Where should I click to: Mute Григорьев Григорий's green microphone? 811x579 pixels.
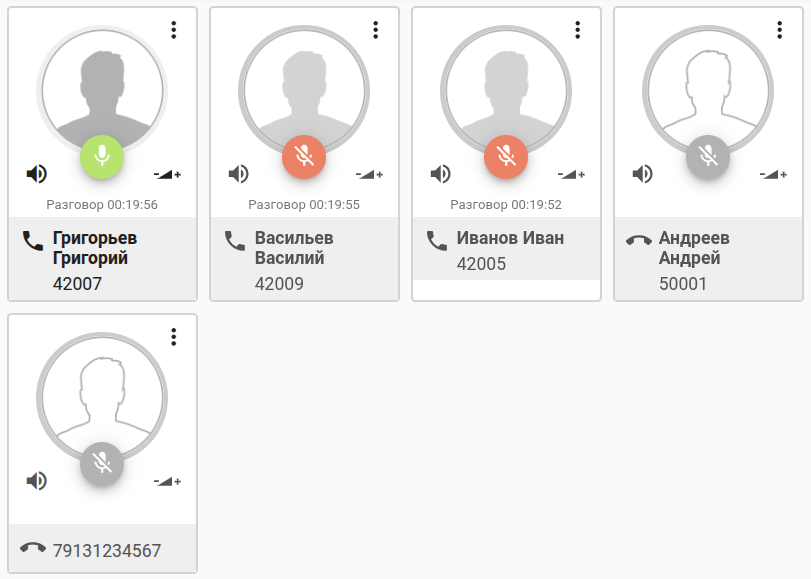(101, 156)
